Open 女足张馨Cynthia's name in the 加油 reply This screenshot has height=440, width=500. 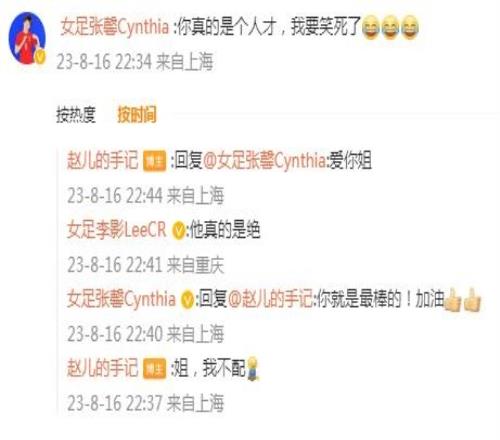[x=121, y=298]
